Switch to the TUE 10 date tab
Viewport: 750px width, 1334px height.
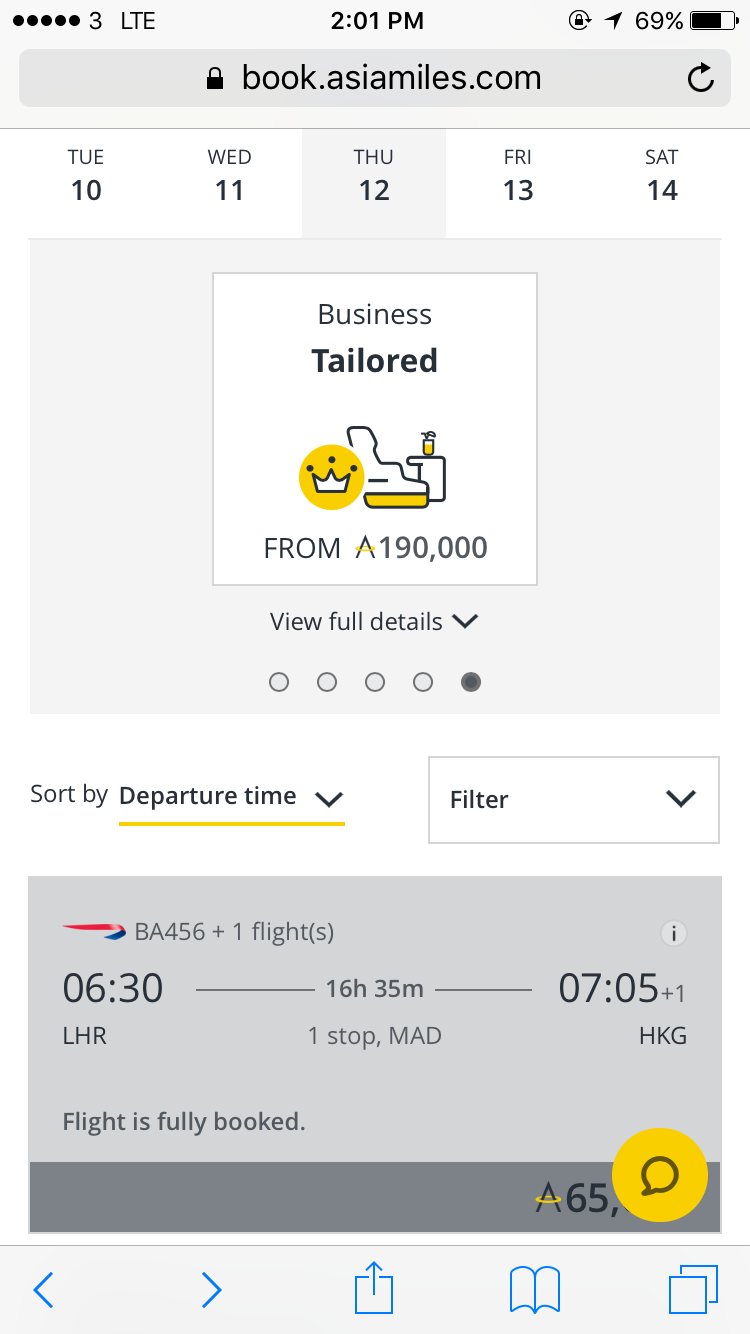coord(86,175)
